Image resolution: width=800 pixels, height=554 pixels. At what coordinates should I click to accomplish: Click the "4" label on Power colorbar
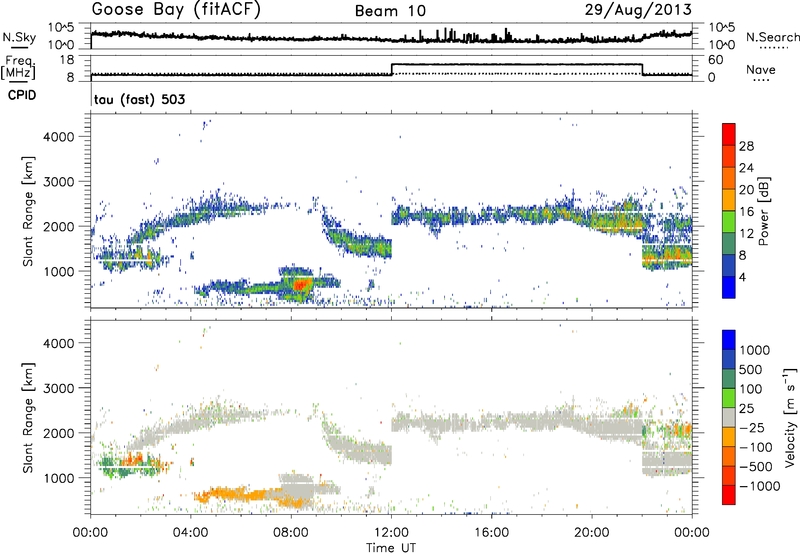point(742,277)
